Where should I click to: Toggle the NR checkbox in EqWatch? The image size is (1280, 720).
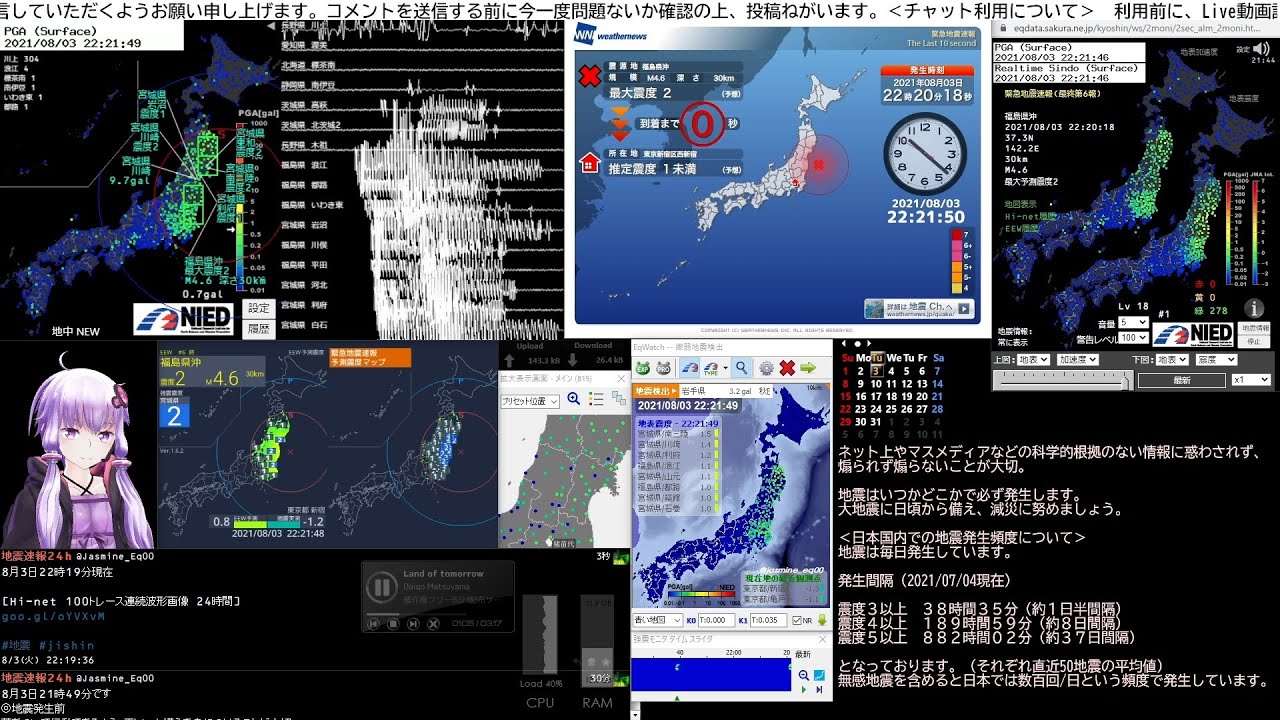[x=796, y=620]
